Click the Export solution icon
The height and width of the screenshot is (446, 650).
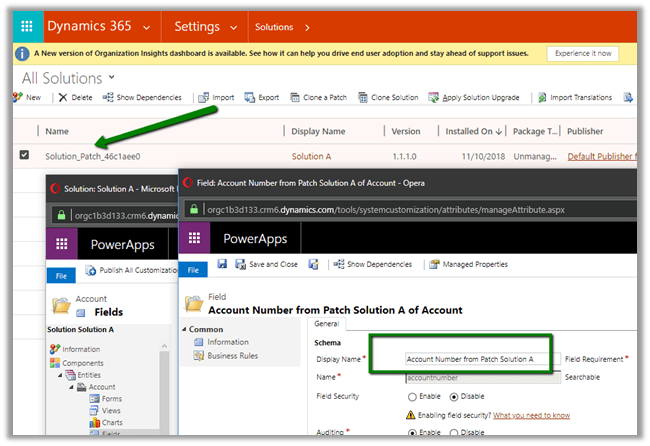coord(250,98)
